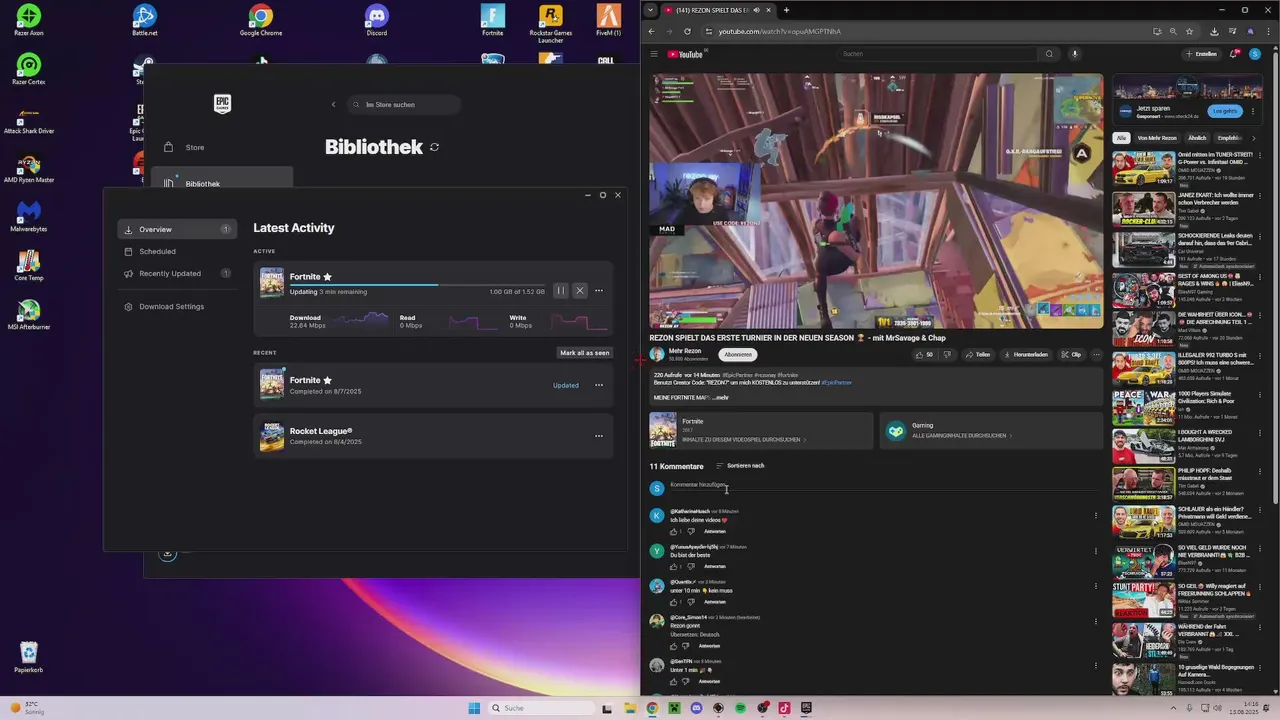
Task: Select the Von Mehr Rezon filter chip
Action: (x=1157, y=138)
